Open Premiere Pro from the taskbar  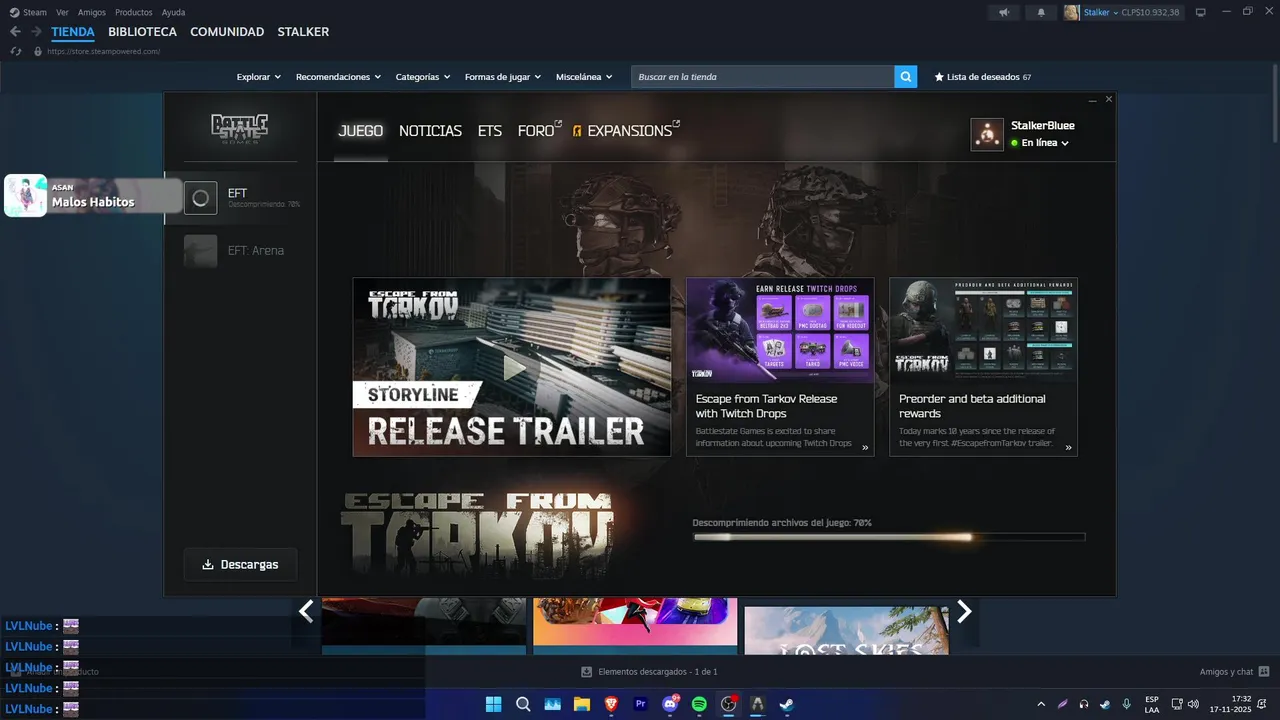click(x=641, y=704)
